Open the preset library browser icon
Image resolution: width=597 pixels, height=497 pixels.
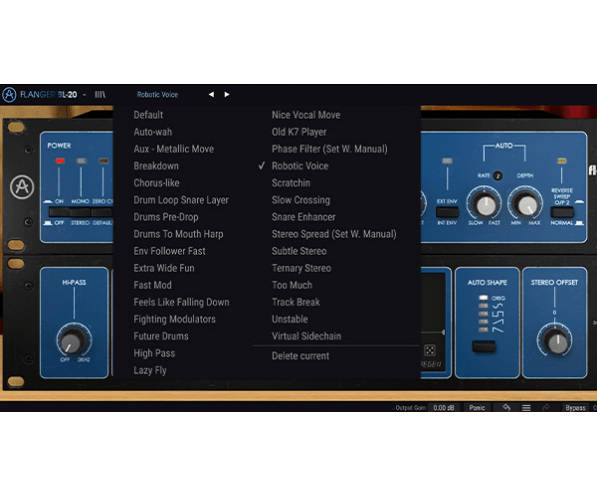100,94
